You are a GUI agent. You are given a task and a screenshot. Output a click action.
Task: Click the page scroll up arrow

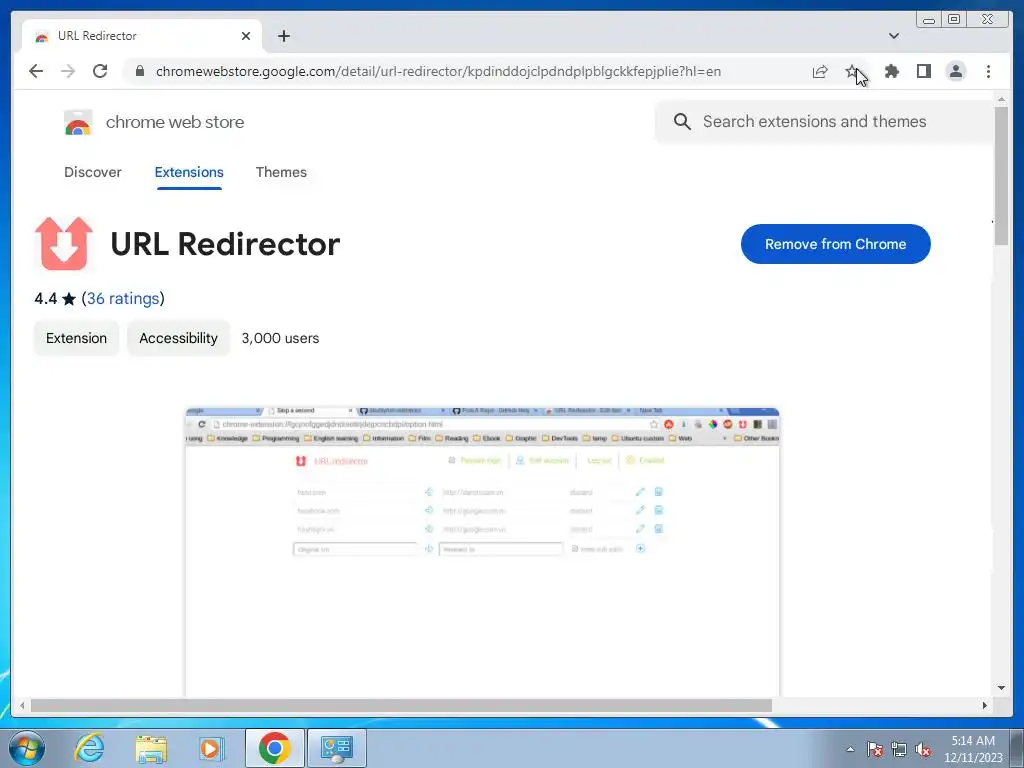(1001, 99)
